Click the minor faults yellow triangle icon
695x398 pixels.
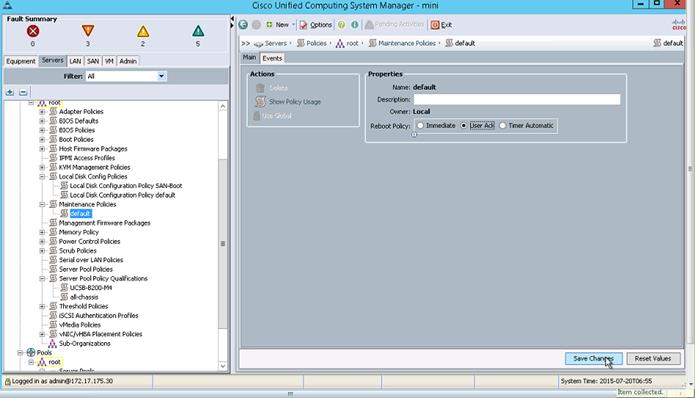pyautogui.click(x=143, y=31)
